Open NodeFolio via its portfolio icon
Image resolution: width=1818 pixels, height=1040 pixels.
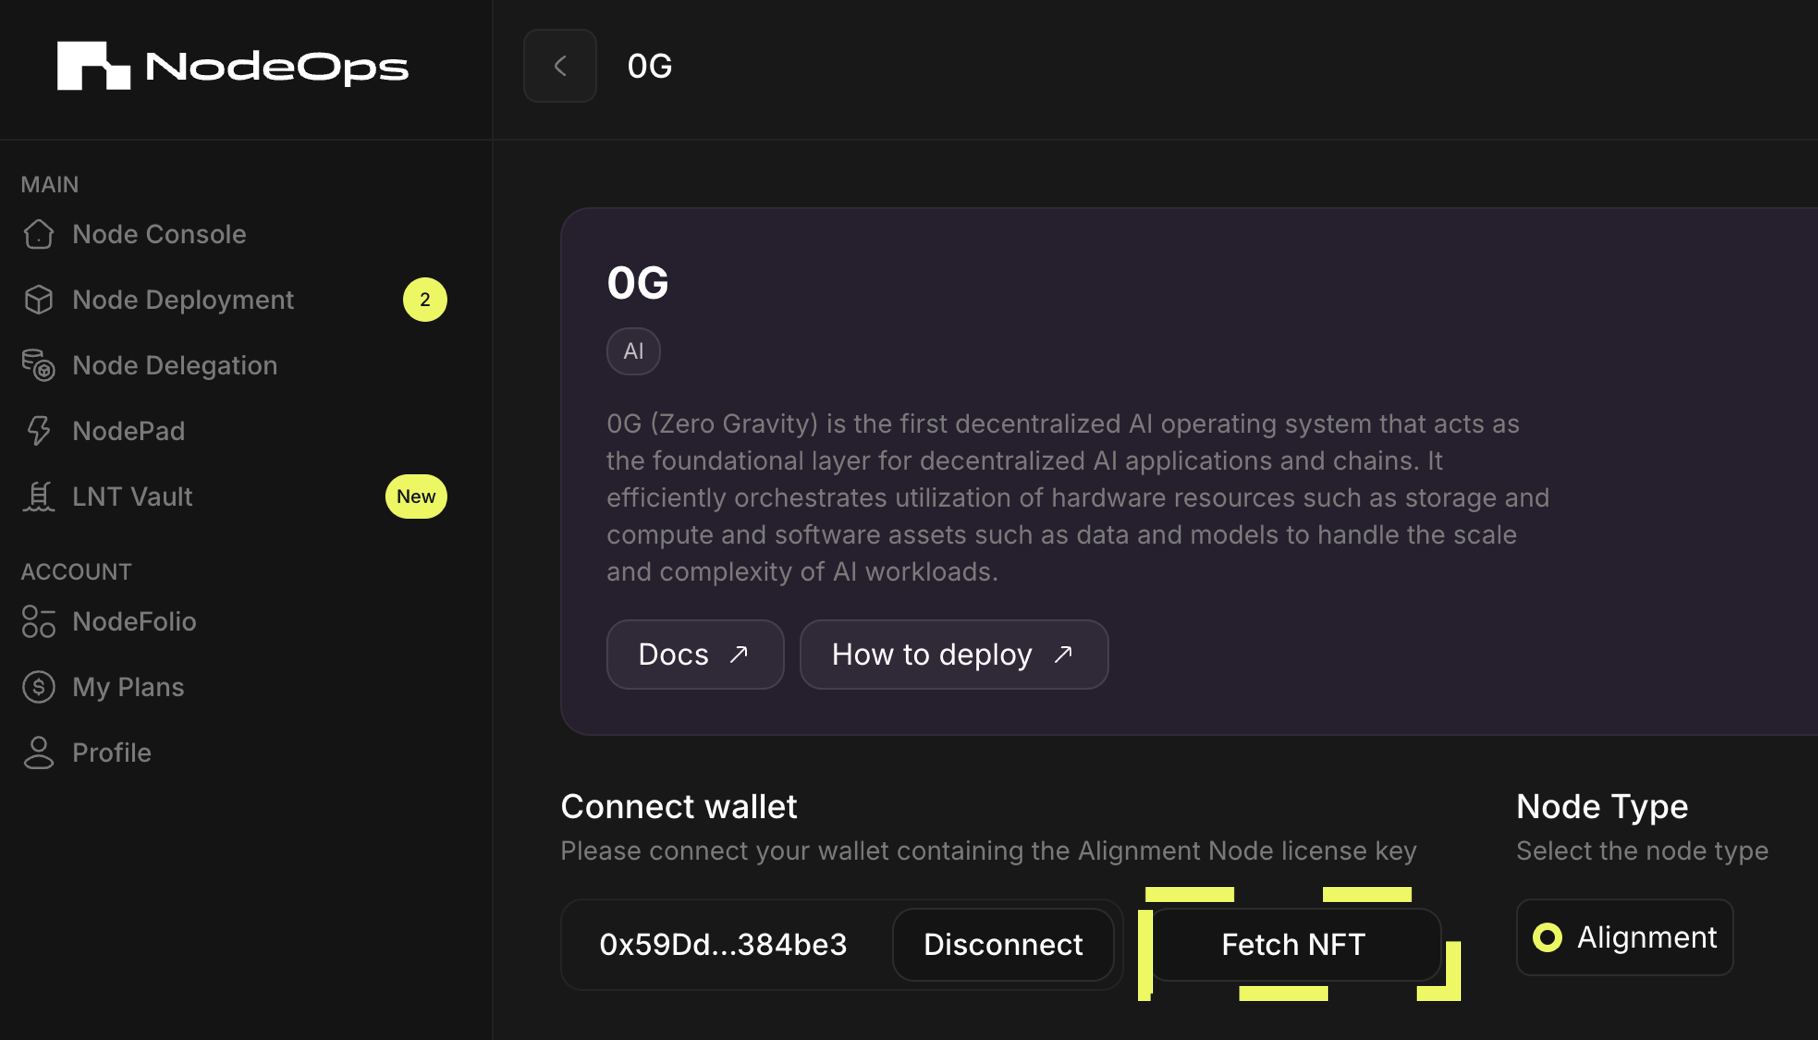[x=39, y=621]
